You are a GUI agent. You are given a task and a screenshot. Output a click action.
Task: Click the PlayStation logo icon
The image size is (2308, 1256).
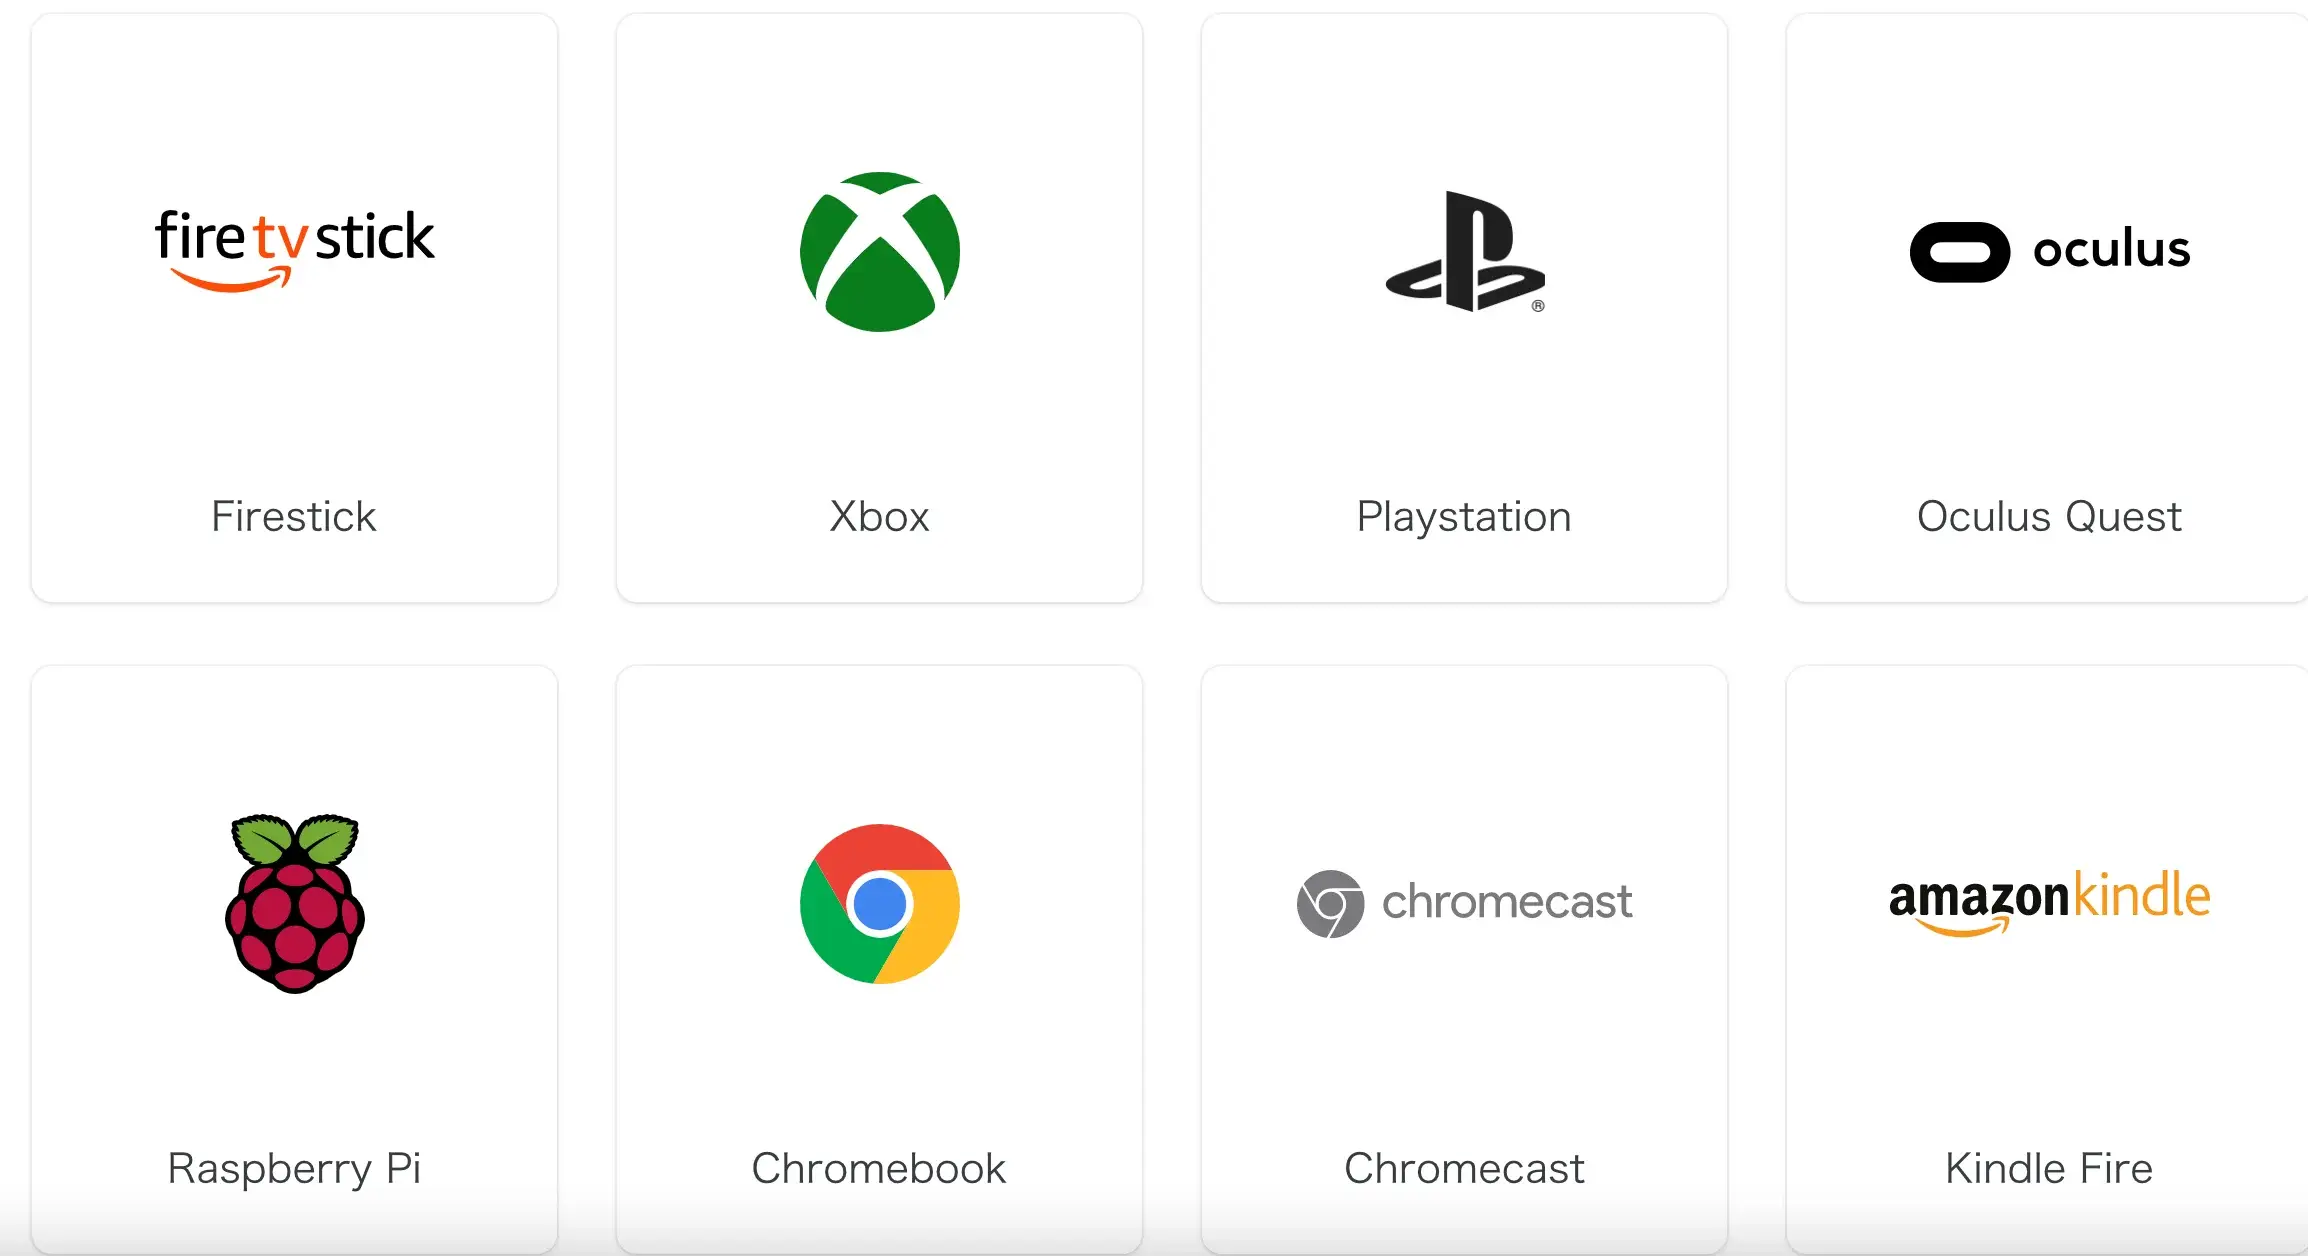click(x=1465, y=252)
